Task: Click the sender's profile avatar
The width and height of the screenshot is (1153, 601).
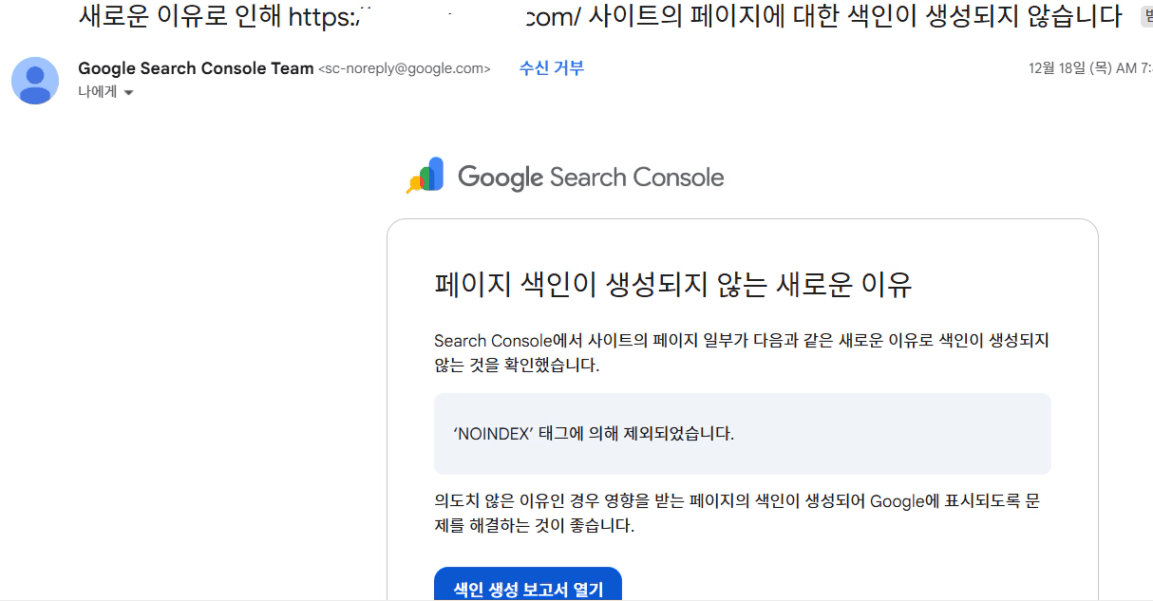Action: point(35,80)
